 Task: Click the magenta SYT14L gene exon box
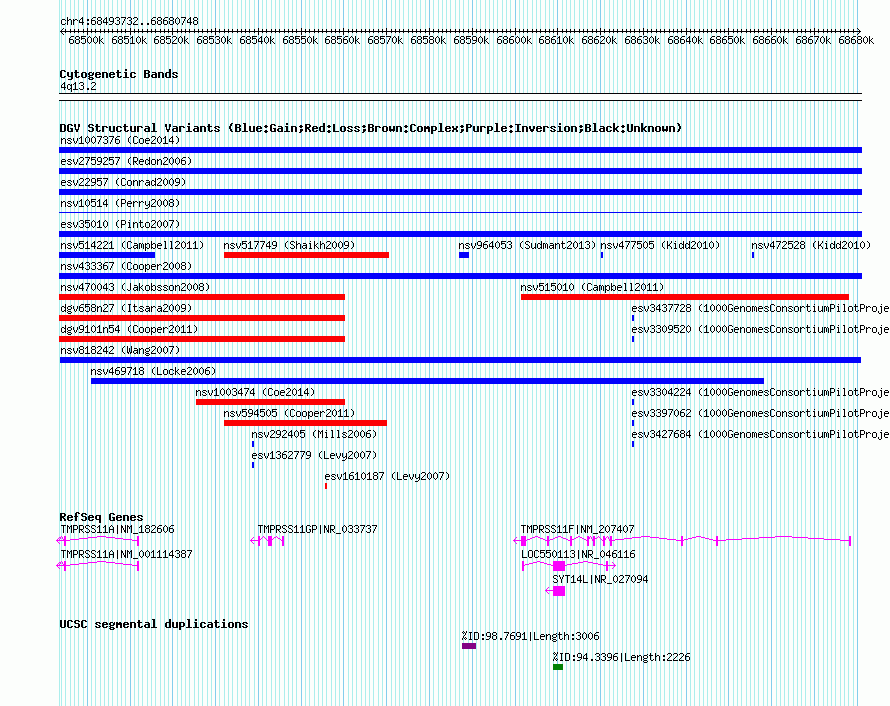click(559, 591)
